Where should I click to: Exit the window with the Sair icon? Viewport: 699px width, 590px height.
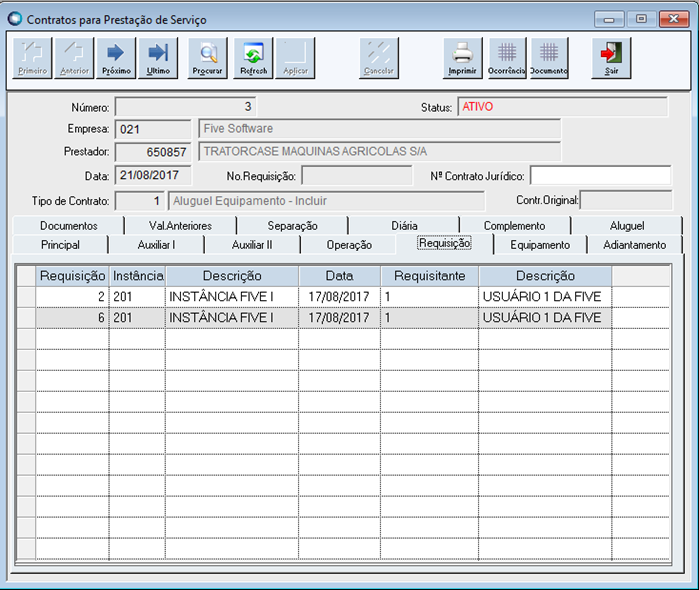click(612, 58)
